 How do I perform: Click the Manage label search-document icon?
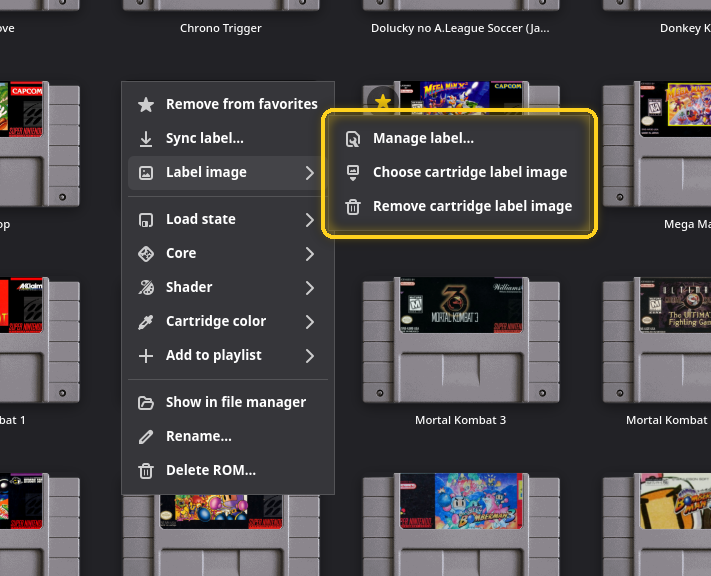point(353,139)
